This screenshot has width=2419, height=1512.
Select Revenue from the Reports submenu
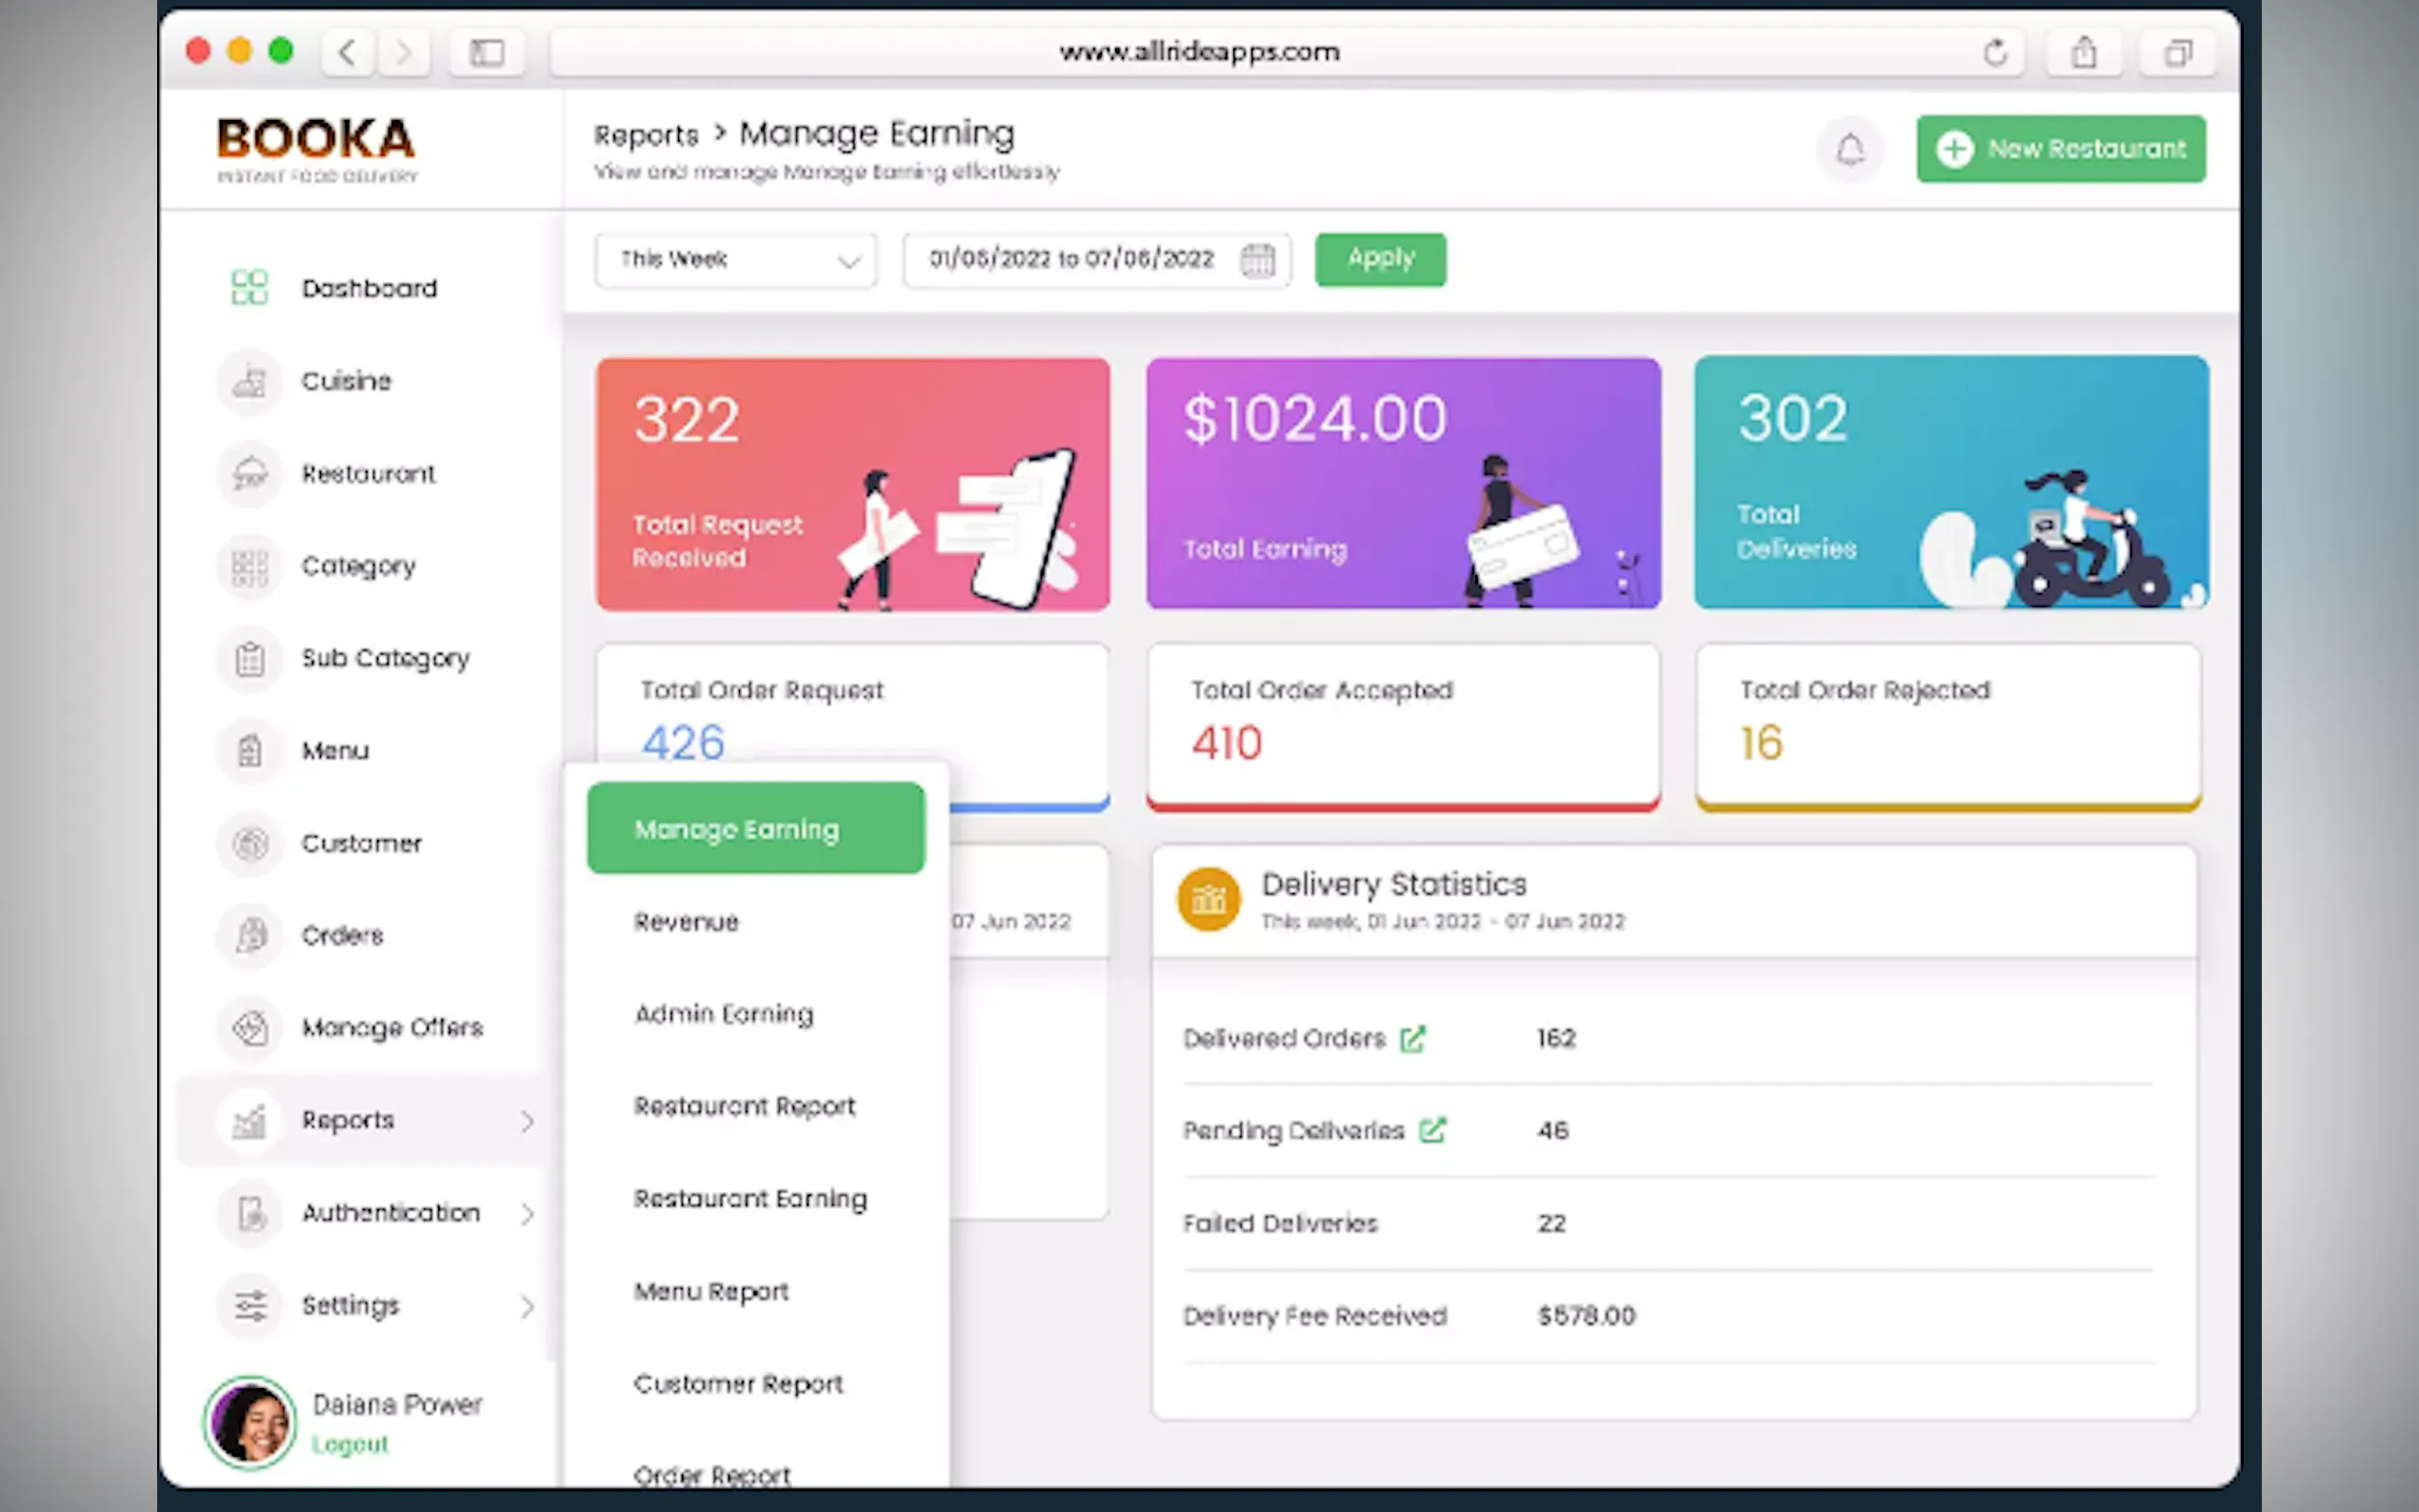pos(686,922)
